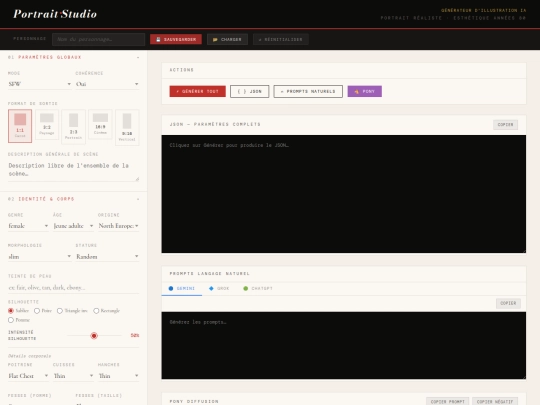Screen dimensions: 540x405
Task: Copy the JSON paramètres complets output
Action: pyautogui.click(x=505, y=125)
